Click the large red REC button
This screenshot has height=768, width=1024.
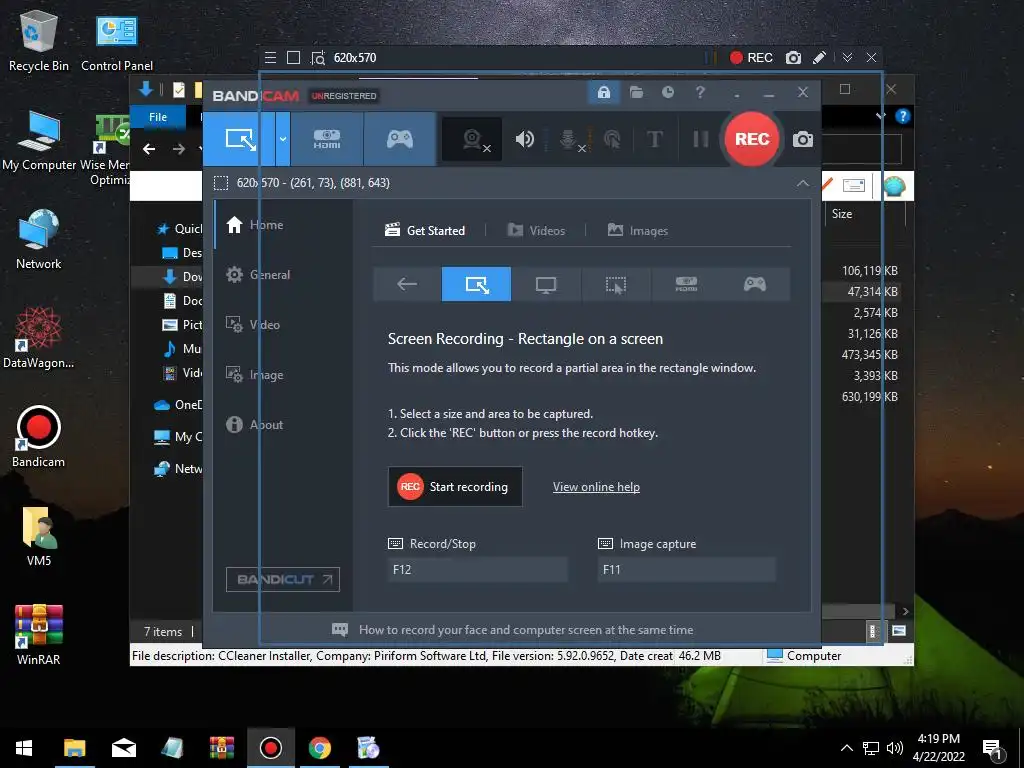click(x=752, y=139)
